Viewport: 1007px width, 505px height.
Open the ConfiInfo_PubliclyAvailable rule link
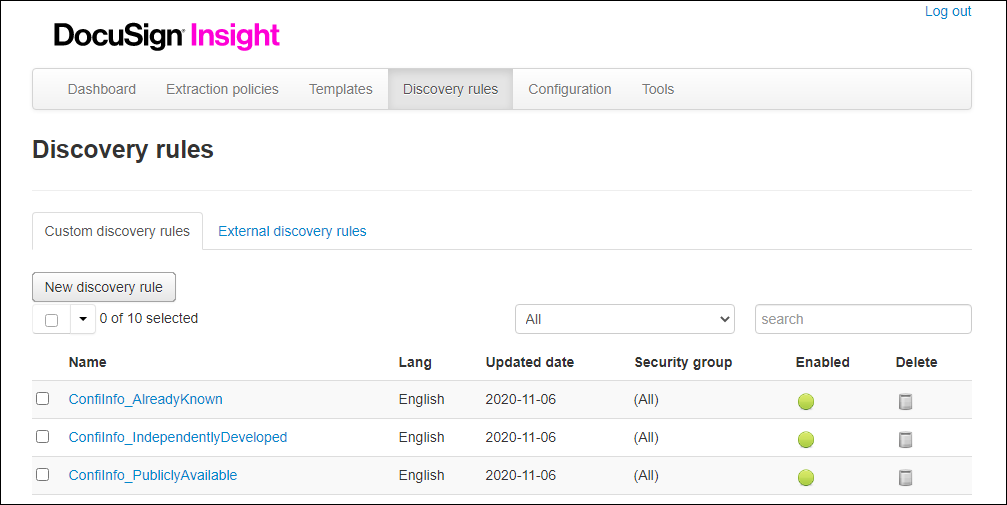pyautogui.click(x=153, y=475)
